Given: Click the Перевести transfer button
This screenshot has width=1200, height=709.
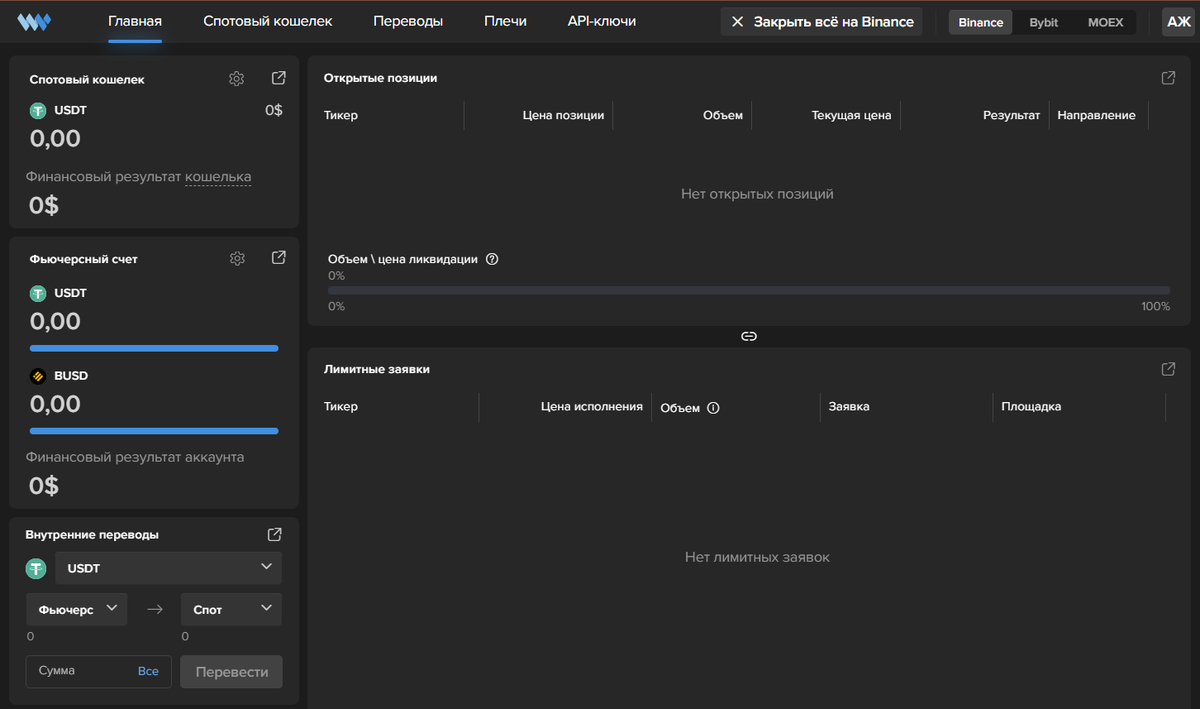Looking at the screenshot, I should pyautogui.click(x=231, y=672).
